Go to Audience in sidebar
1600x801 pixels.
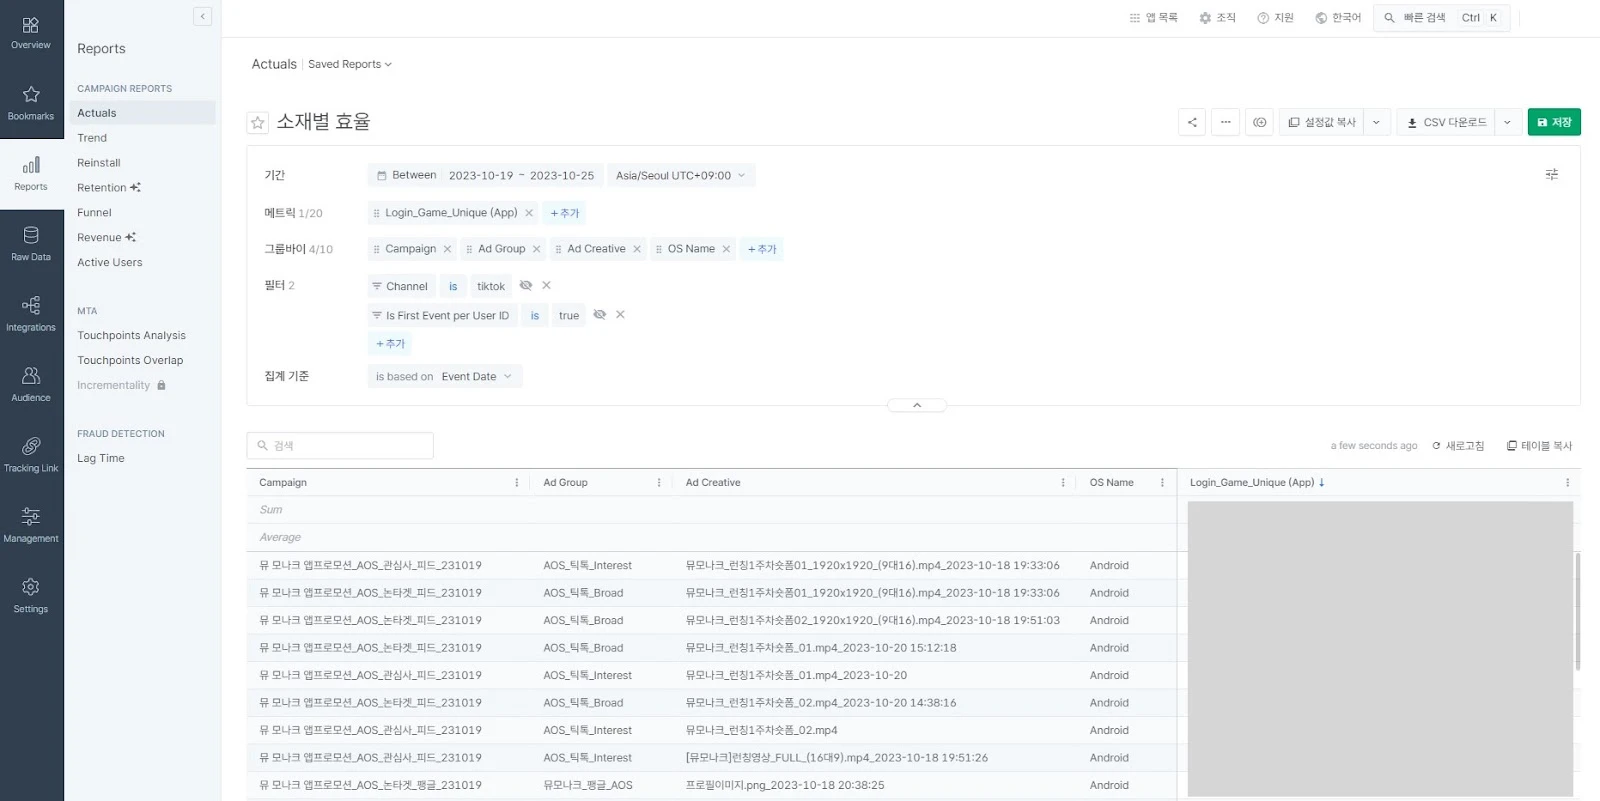point(31,384)
